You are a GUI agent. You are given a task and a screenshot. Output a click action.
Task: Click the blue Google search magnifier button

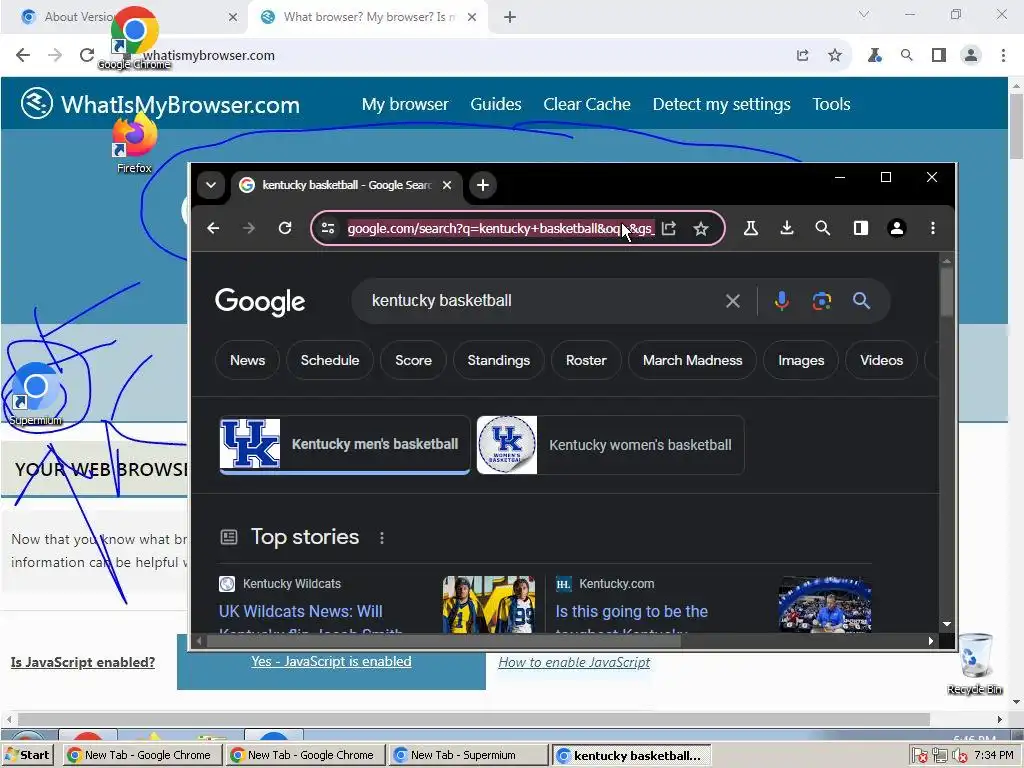861,301
